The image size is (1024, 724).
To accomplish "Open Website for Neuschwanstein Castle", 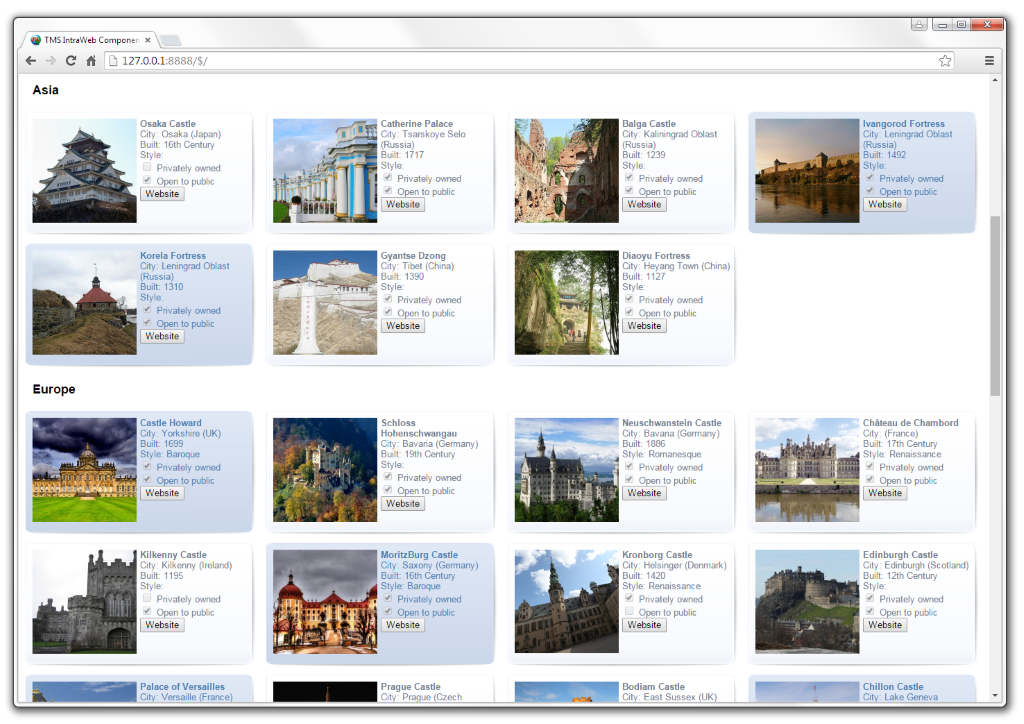I will point(644,493).
